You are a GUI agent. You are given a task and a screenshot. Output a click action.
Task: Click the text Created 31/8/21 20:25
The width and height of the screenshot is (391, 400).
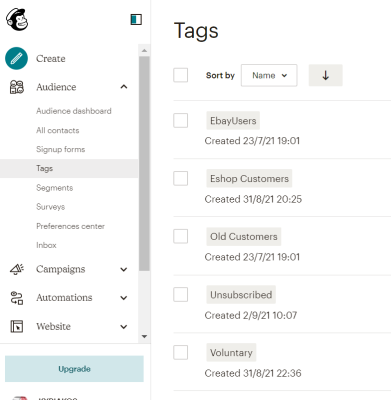tap(253, 199)
